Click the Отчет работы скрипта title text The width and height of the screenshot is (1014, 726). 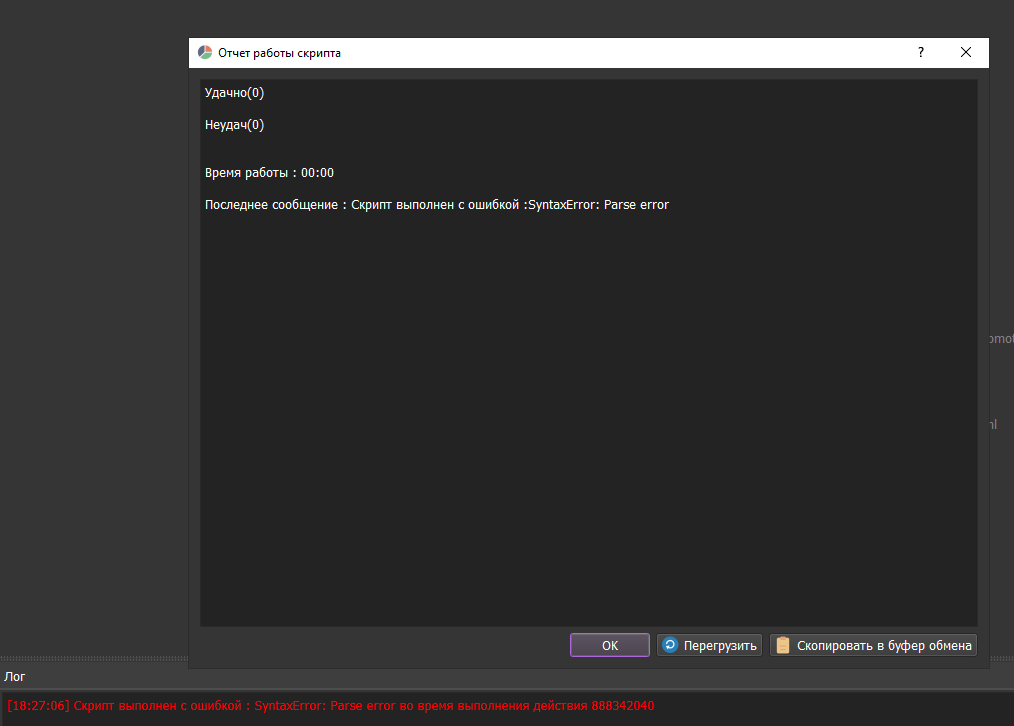pos(279,53)
